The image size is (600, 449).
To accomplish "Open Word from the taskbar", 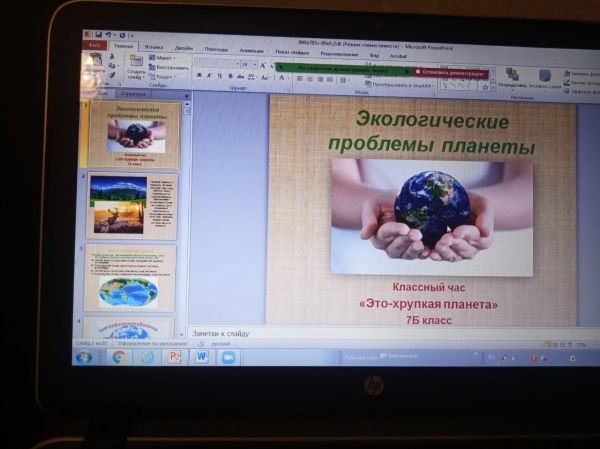I will point(201,357).
